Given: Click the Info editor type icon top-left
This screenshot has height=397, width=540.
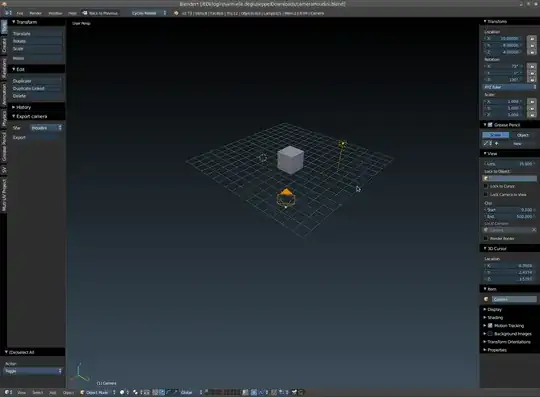Looking at the screenshot, I should [8, 13].
